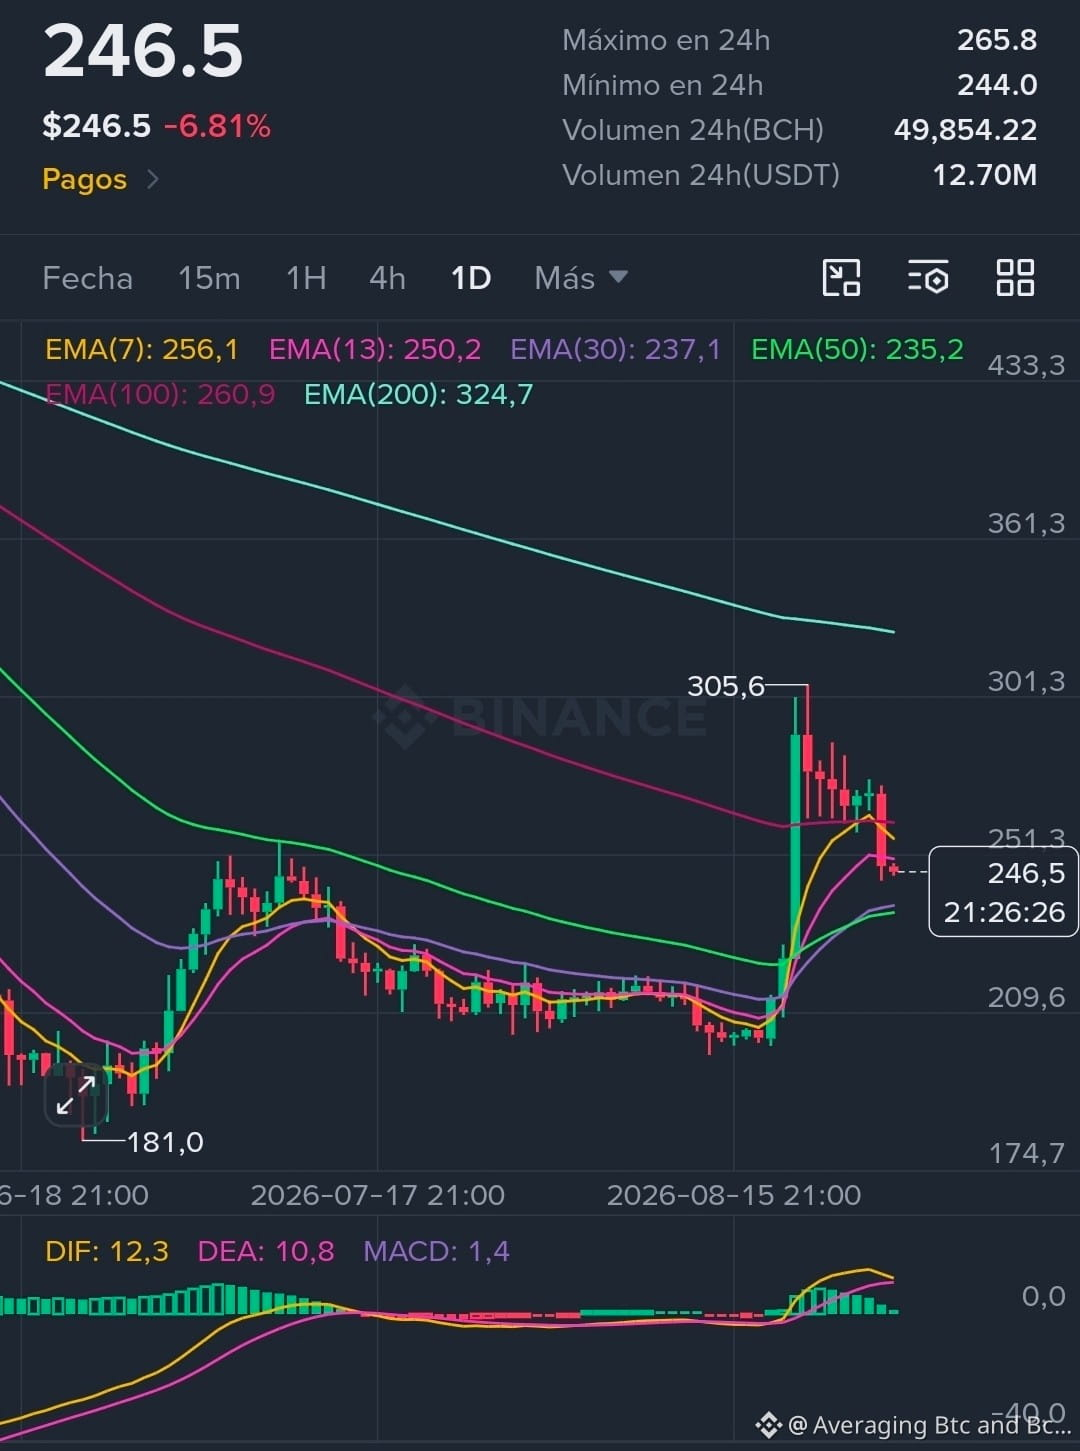Open the picture-in-picture chart icon
This screenshot has height=1451, width=1080.
coord(841,278)
